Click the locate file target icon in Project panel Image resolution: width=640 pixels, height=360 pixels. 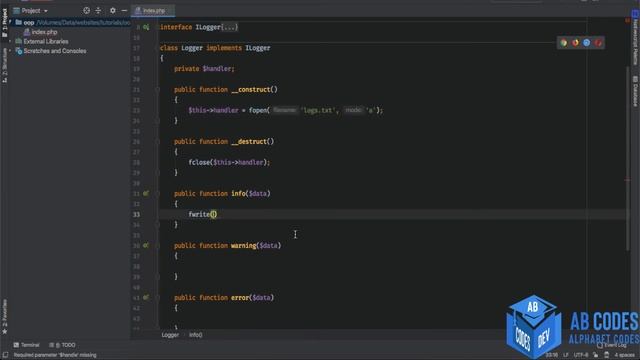[x=87, y=11]
